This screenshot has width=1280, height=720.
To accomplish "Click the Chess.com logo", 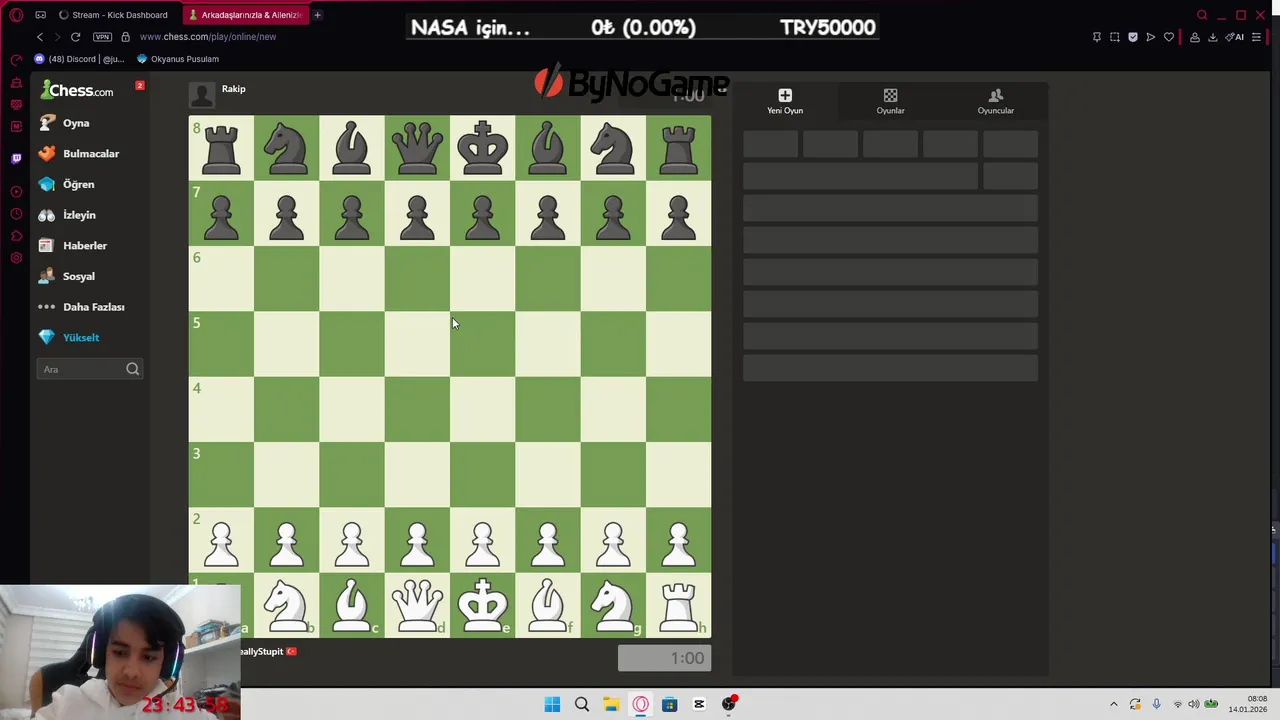I will click(77, 91).
